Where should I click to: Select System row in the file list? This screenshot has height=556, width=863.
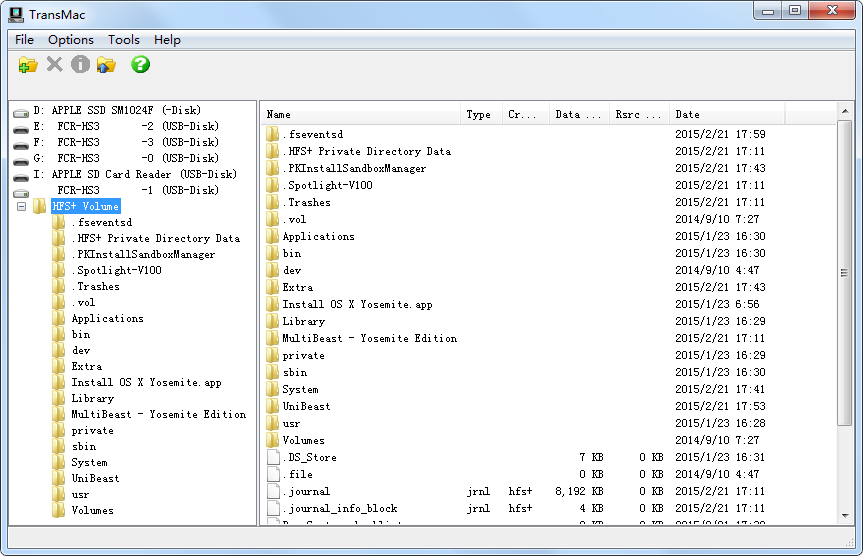(300, 389)
